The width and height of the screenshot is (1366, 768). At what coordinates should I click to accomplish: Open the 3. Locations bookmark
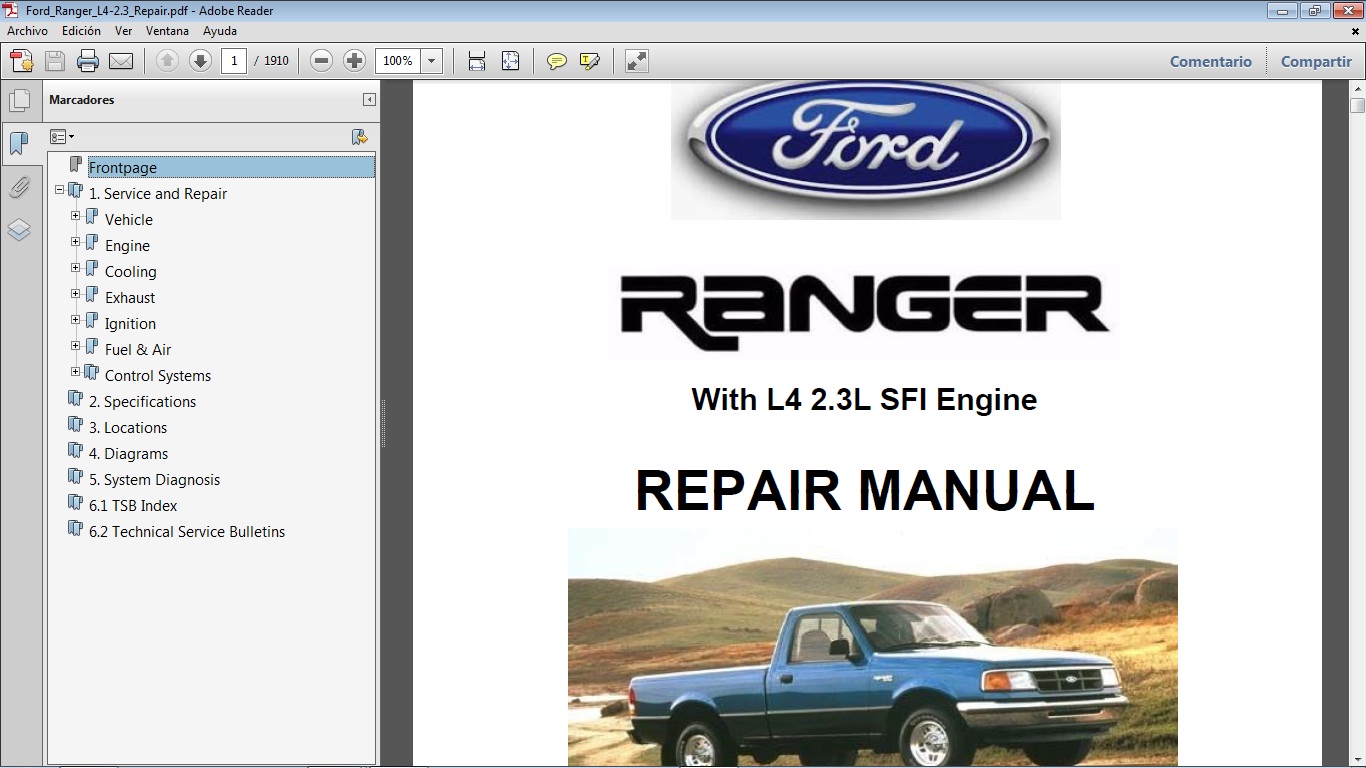click(x=128, y=428)
